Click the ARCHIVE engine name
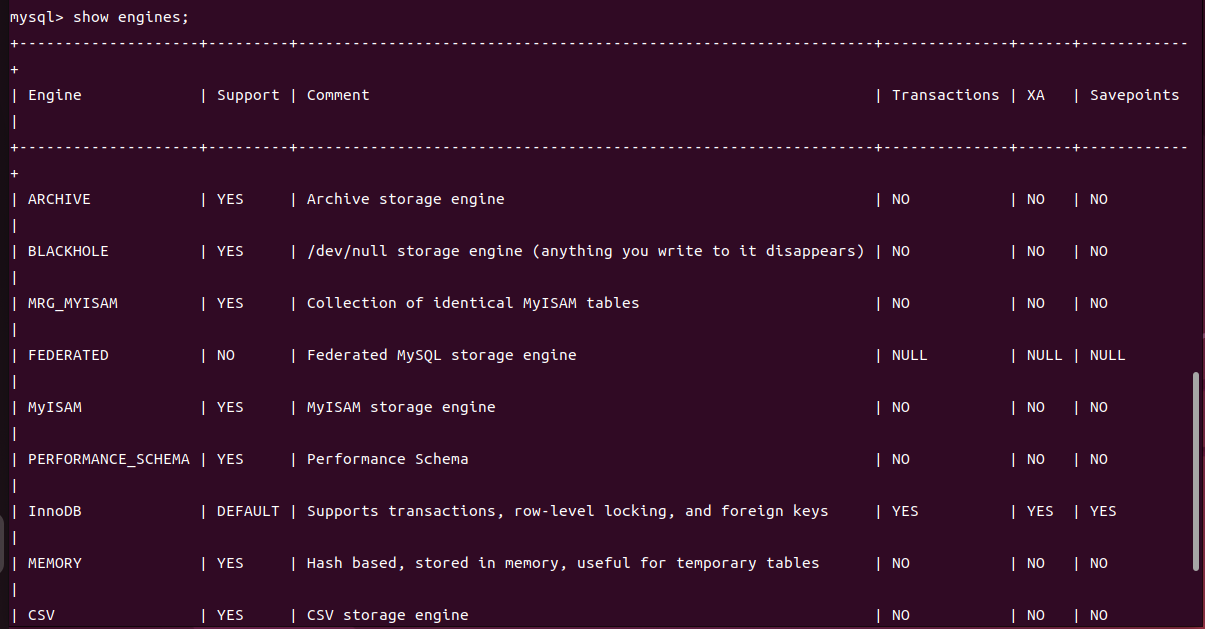The image size is (1205, 629). tap(59, 199)
